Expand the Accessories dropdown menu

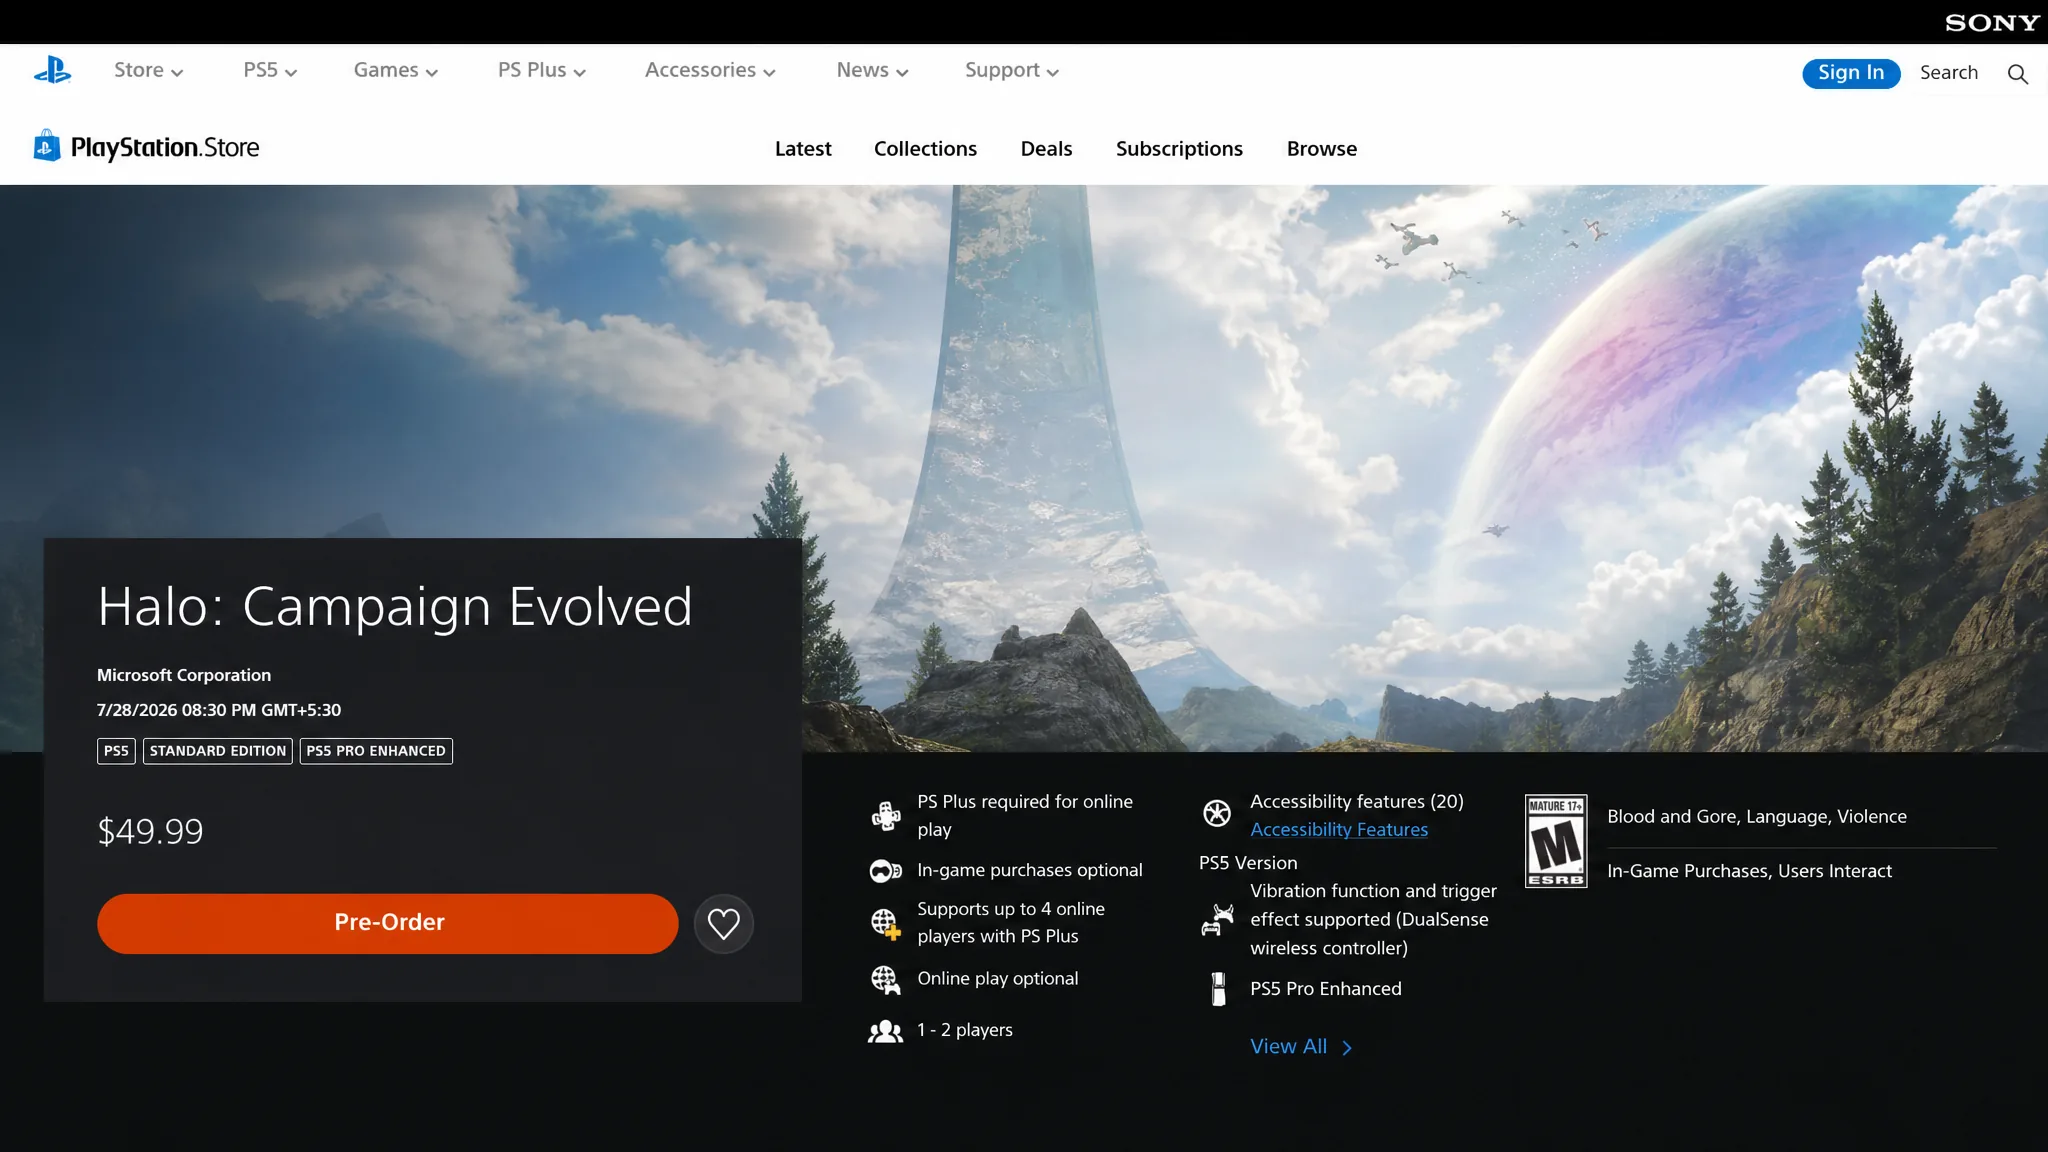tap(710, 70)
